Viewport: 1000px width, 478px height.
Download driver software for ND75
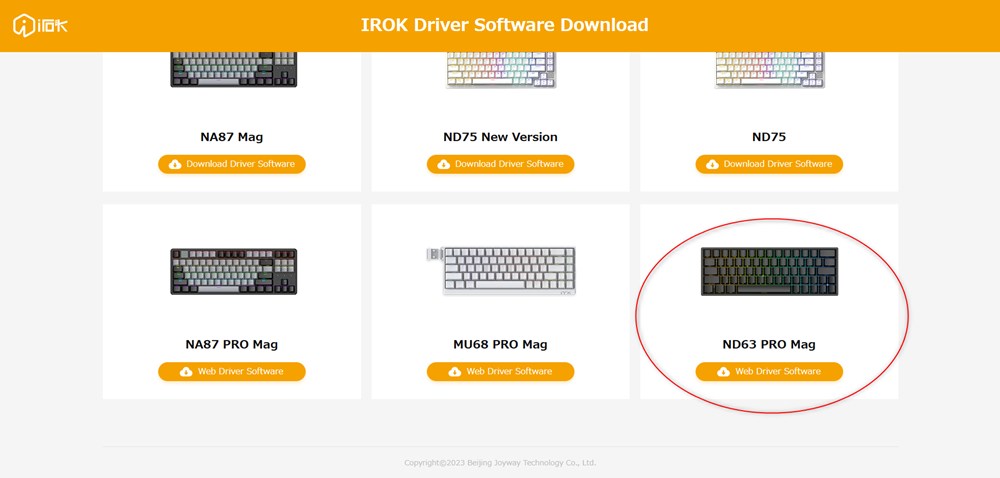click(769, 164)
